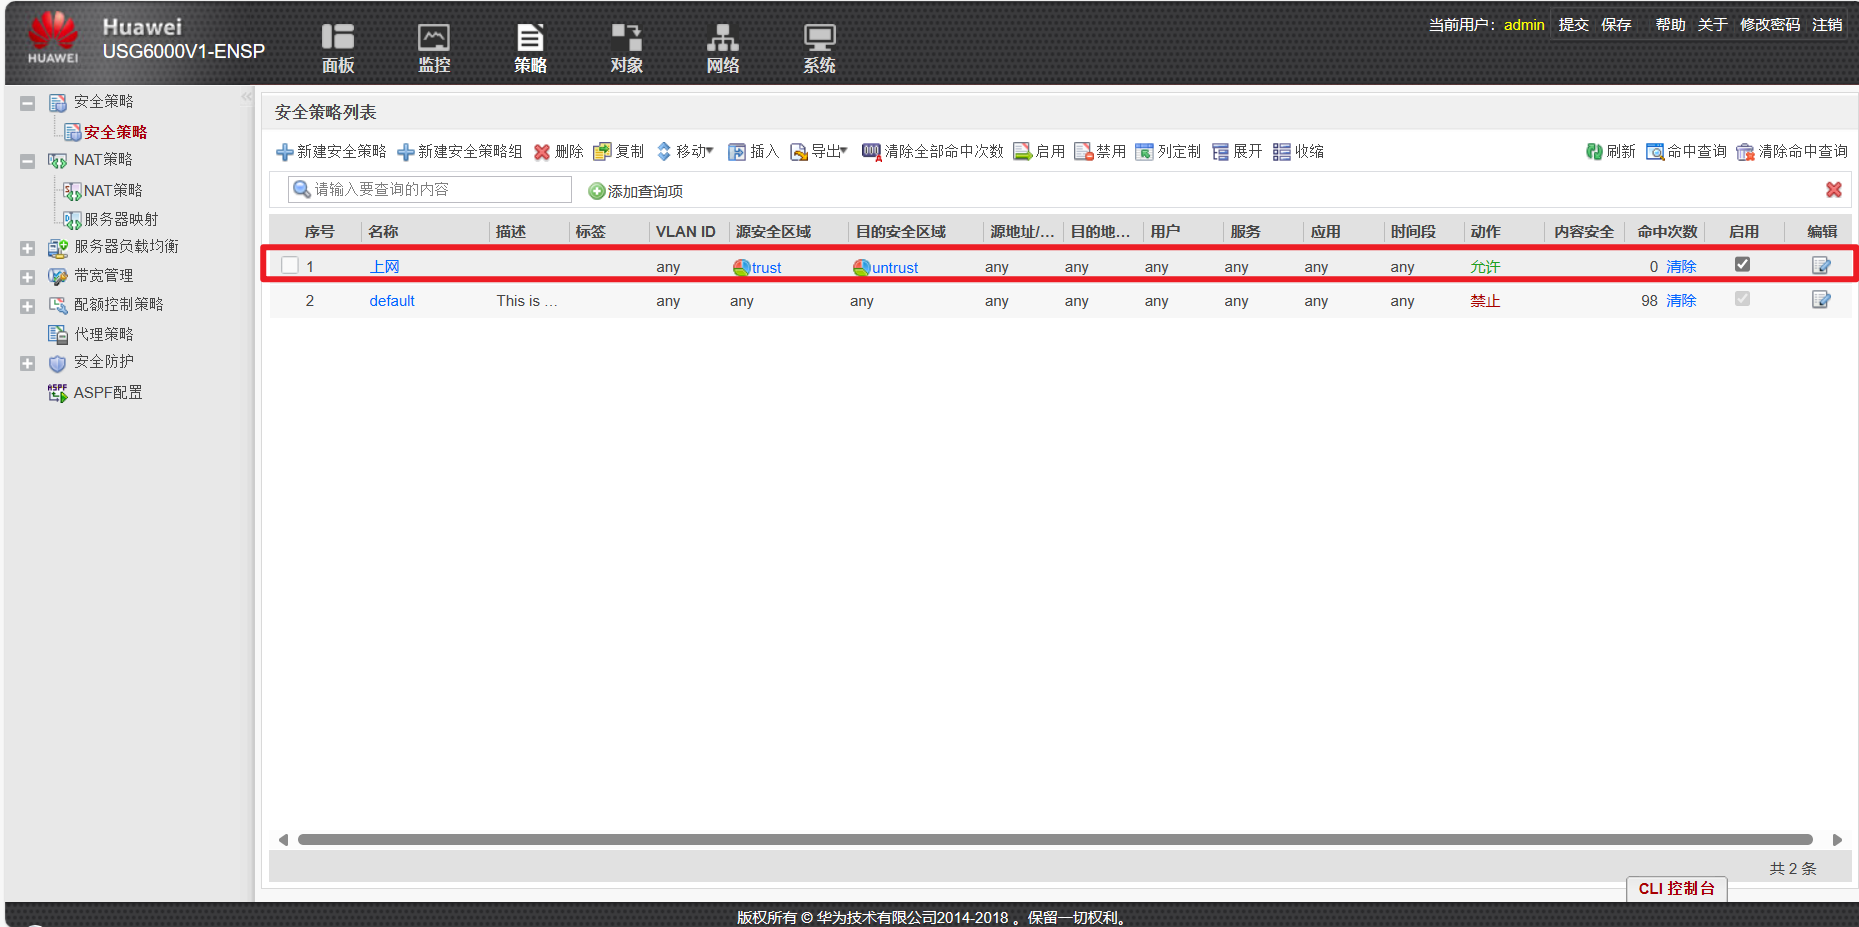This screenshot has height=927, width=1859.
Task: Expand the 服务器负载均衡 tree node
Action: click(x=27, y=247)
